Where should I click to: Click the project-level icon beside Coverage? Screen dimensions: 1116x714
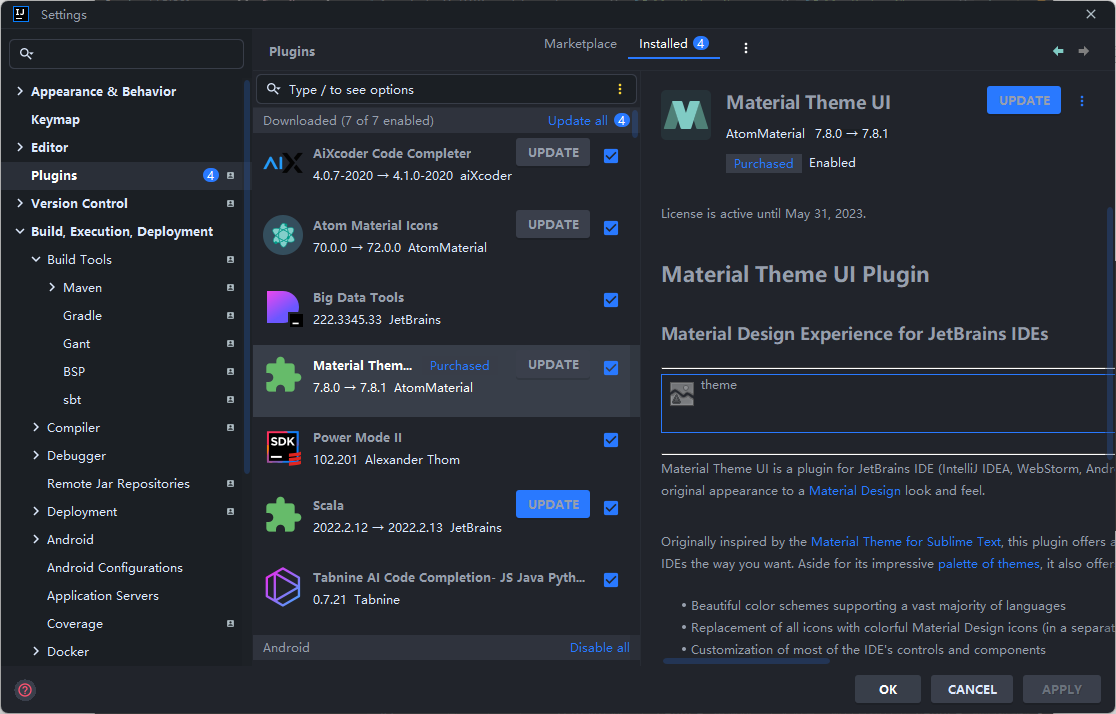pyautogui.click(x=230, y=624)
